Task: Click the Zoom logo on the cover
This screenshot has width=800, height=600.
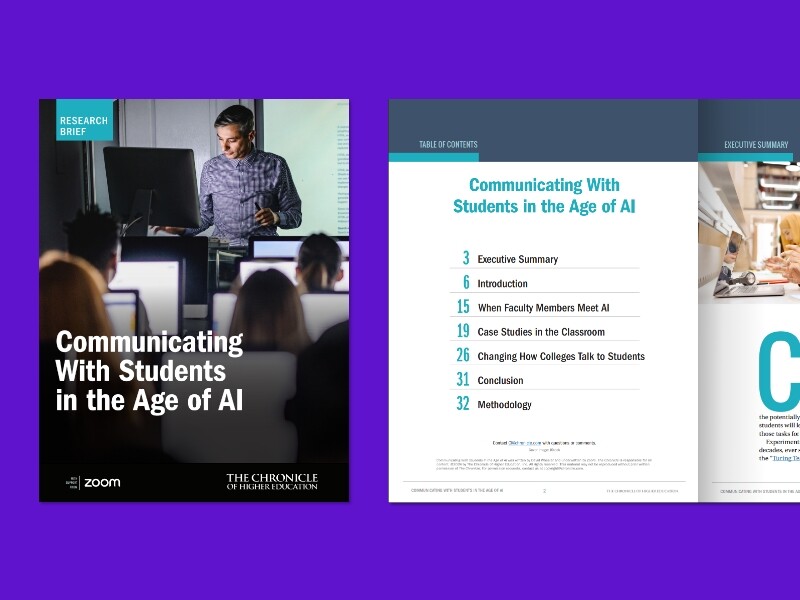Action: pos(101,482)
